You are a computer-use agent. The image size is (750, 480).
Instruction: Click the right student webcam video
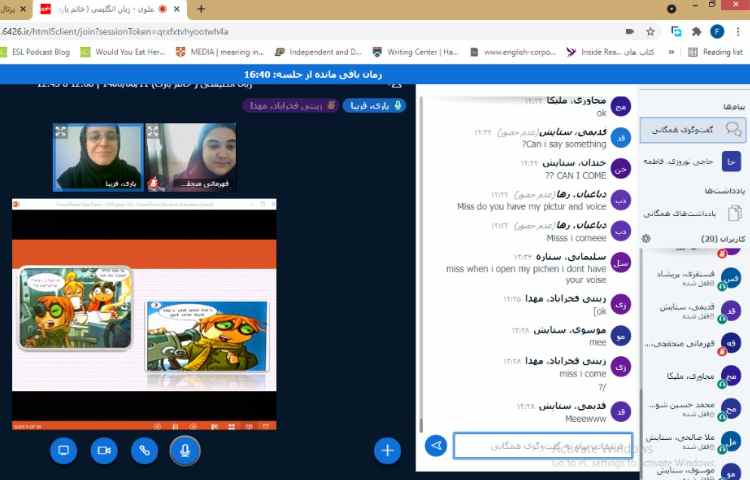pyautogui.click(x=191, y=157)
